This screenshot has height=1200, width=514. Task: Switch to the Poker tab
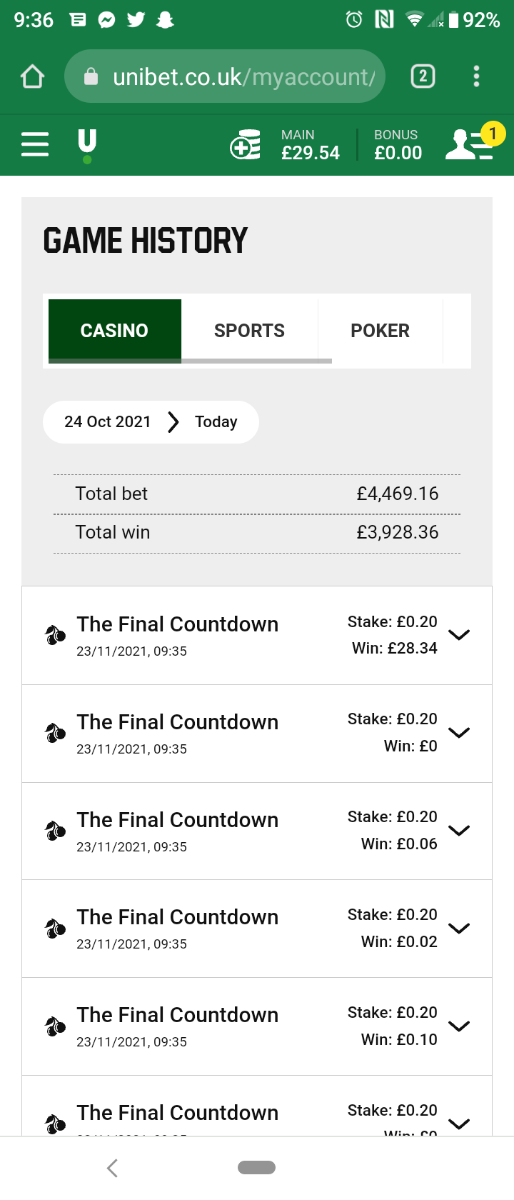point(380,331)
